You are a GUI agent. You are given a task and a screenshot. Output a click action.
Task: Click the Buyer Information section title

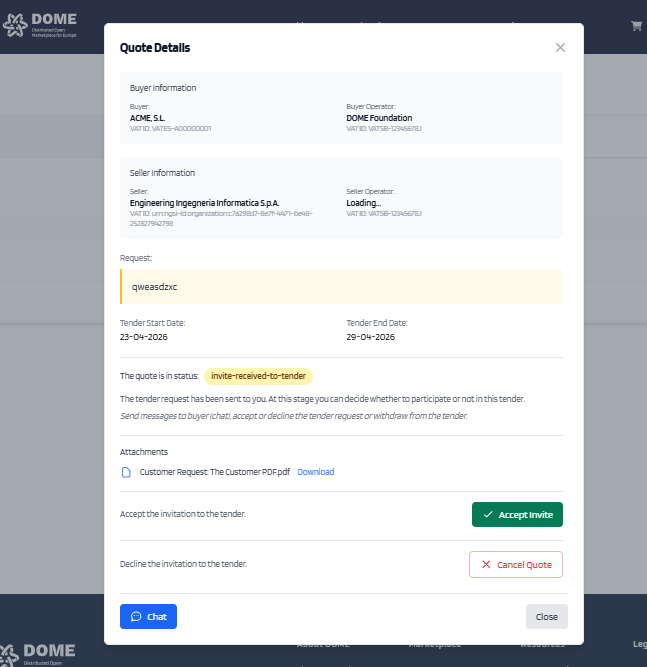coord(163,88)
